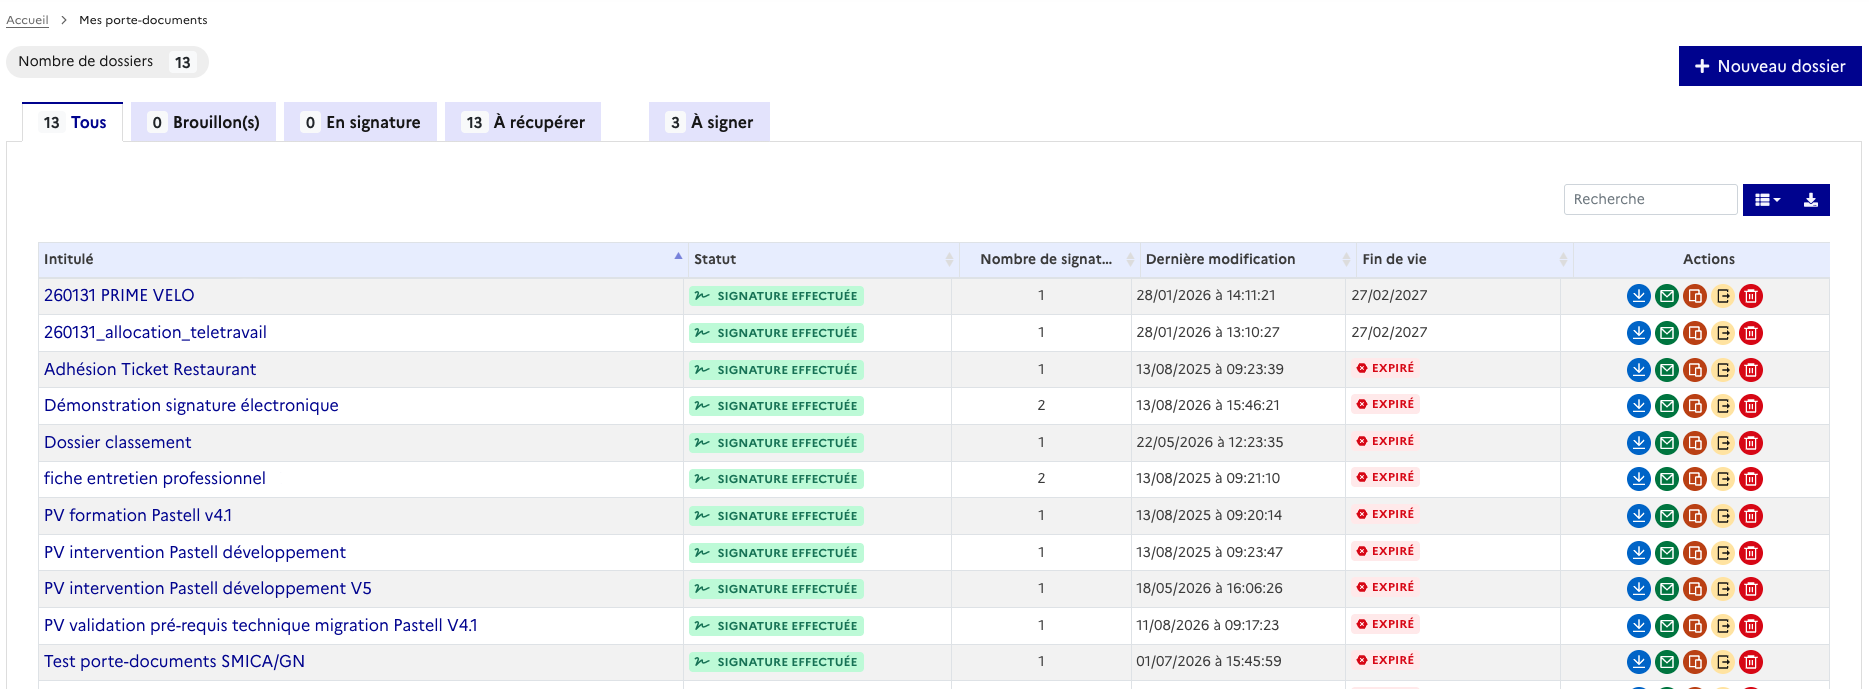Screen dimensions: 1869x689
Task: Duplicate the Adhésion Ticket Restaurant dossier
Action: [x=1694, y=370]
